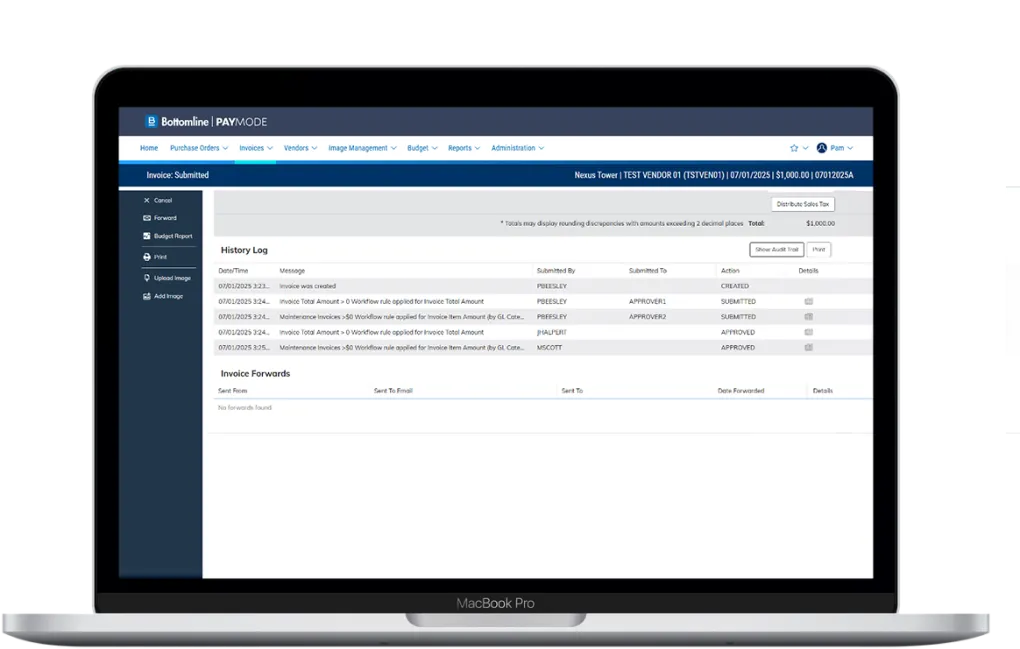Viewport: 1020px width, 649px height.
Task: Click the Add Image icon
Action: point(147,296)
